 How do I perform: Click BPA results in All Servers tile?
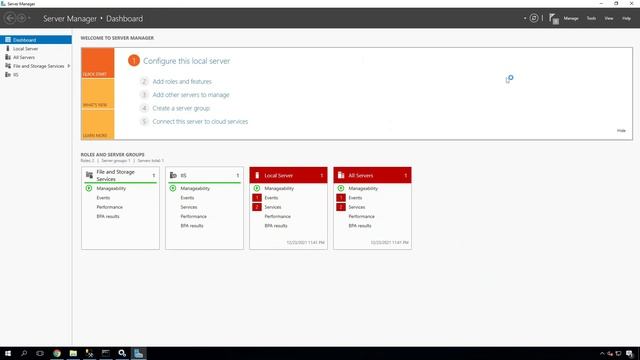pyautogui.click(x=360, y=226)
